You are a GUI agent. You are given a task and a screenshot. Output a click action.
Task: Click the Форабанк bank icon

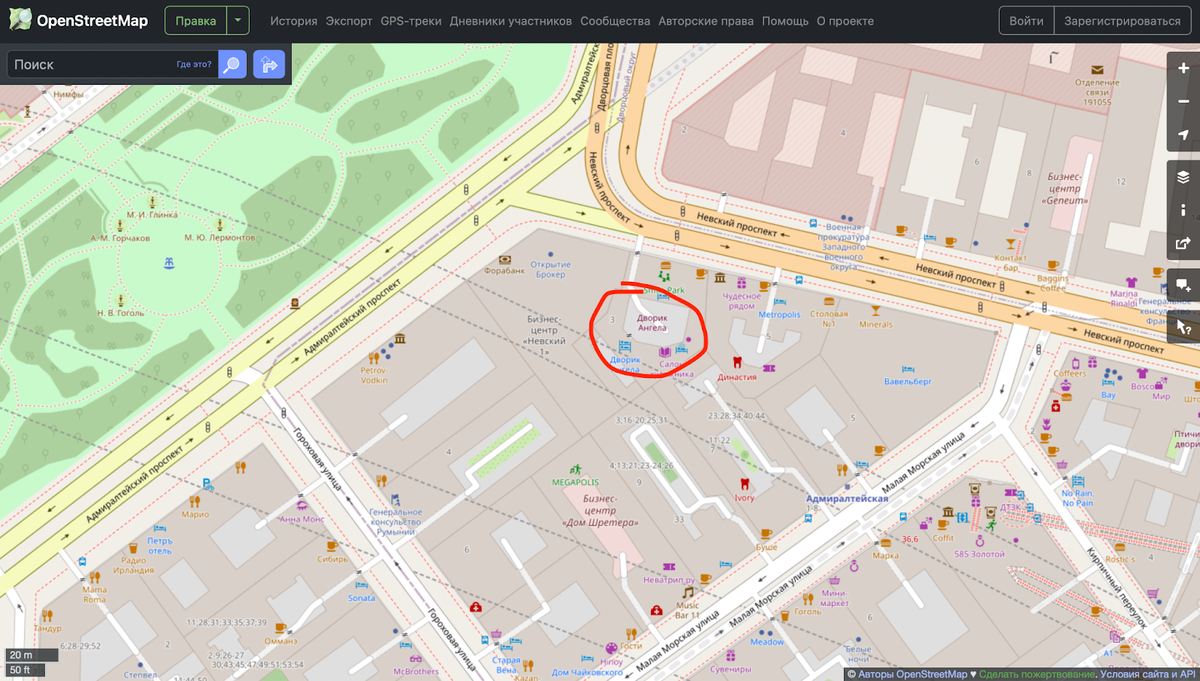click(x=507, y=258)
